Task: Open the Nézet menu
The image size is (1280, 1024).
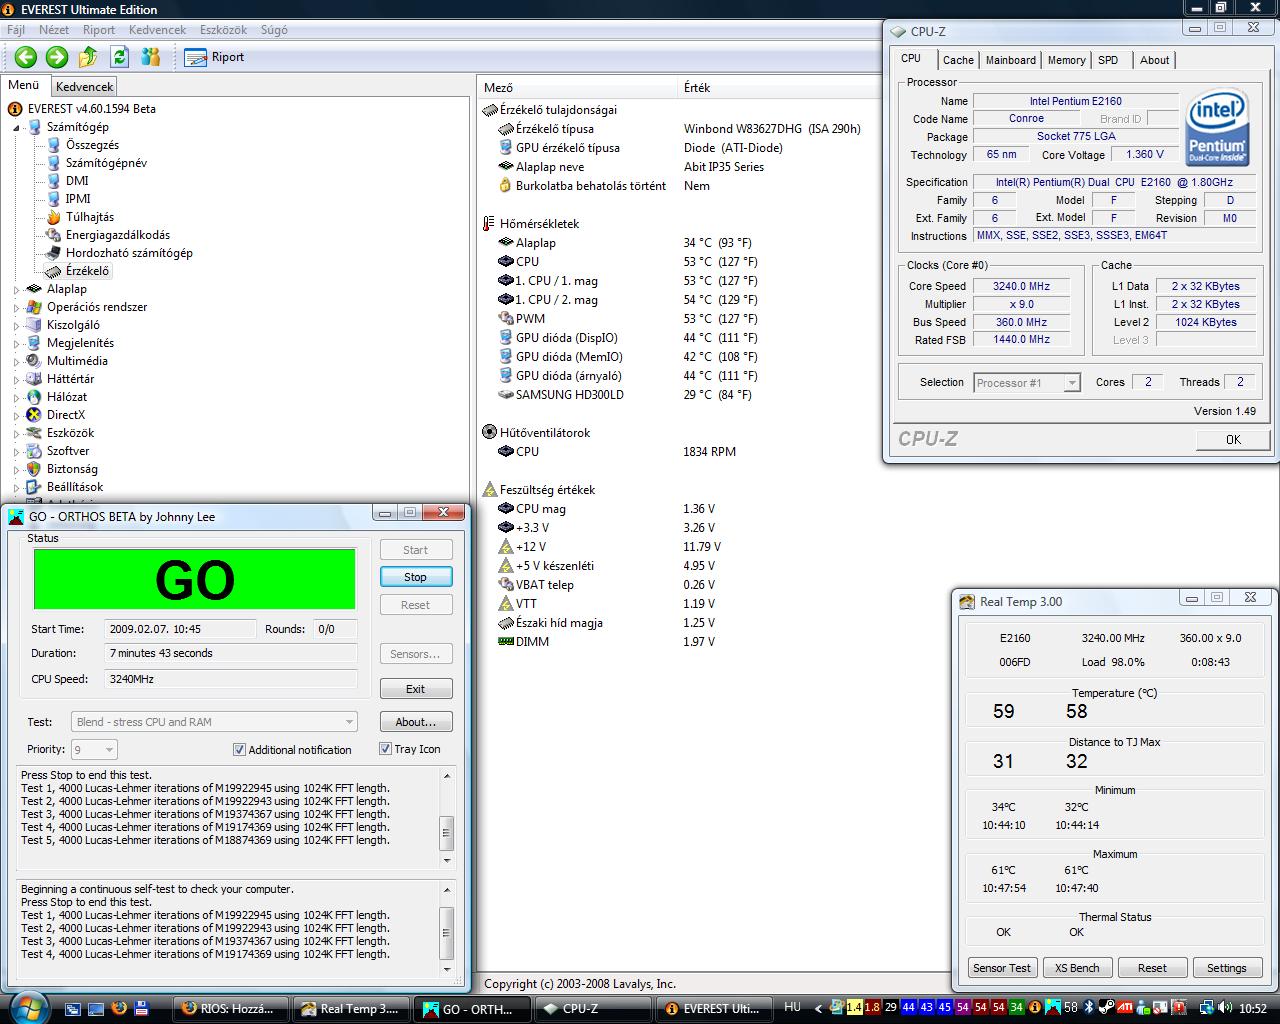Action: coord(54,30)
